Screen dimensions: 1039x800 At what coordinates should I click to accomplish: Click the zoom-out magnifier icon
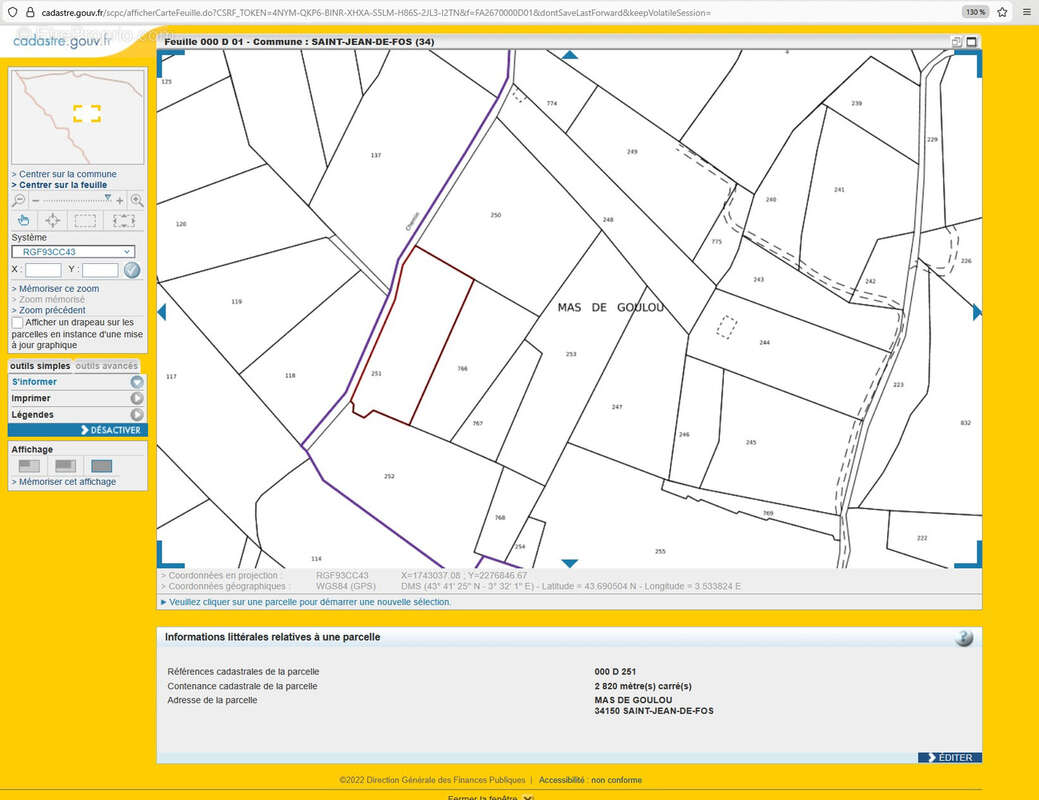click(x=20, y=200)
